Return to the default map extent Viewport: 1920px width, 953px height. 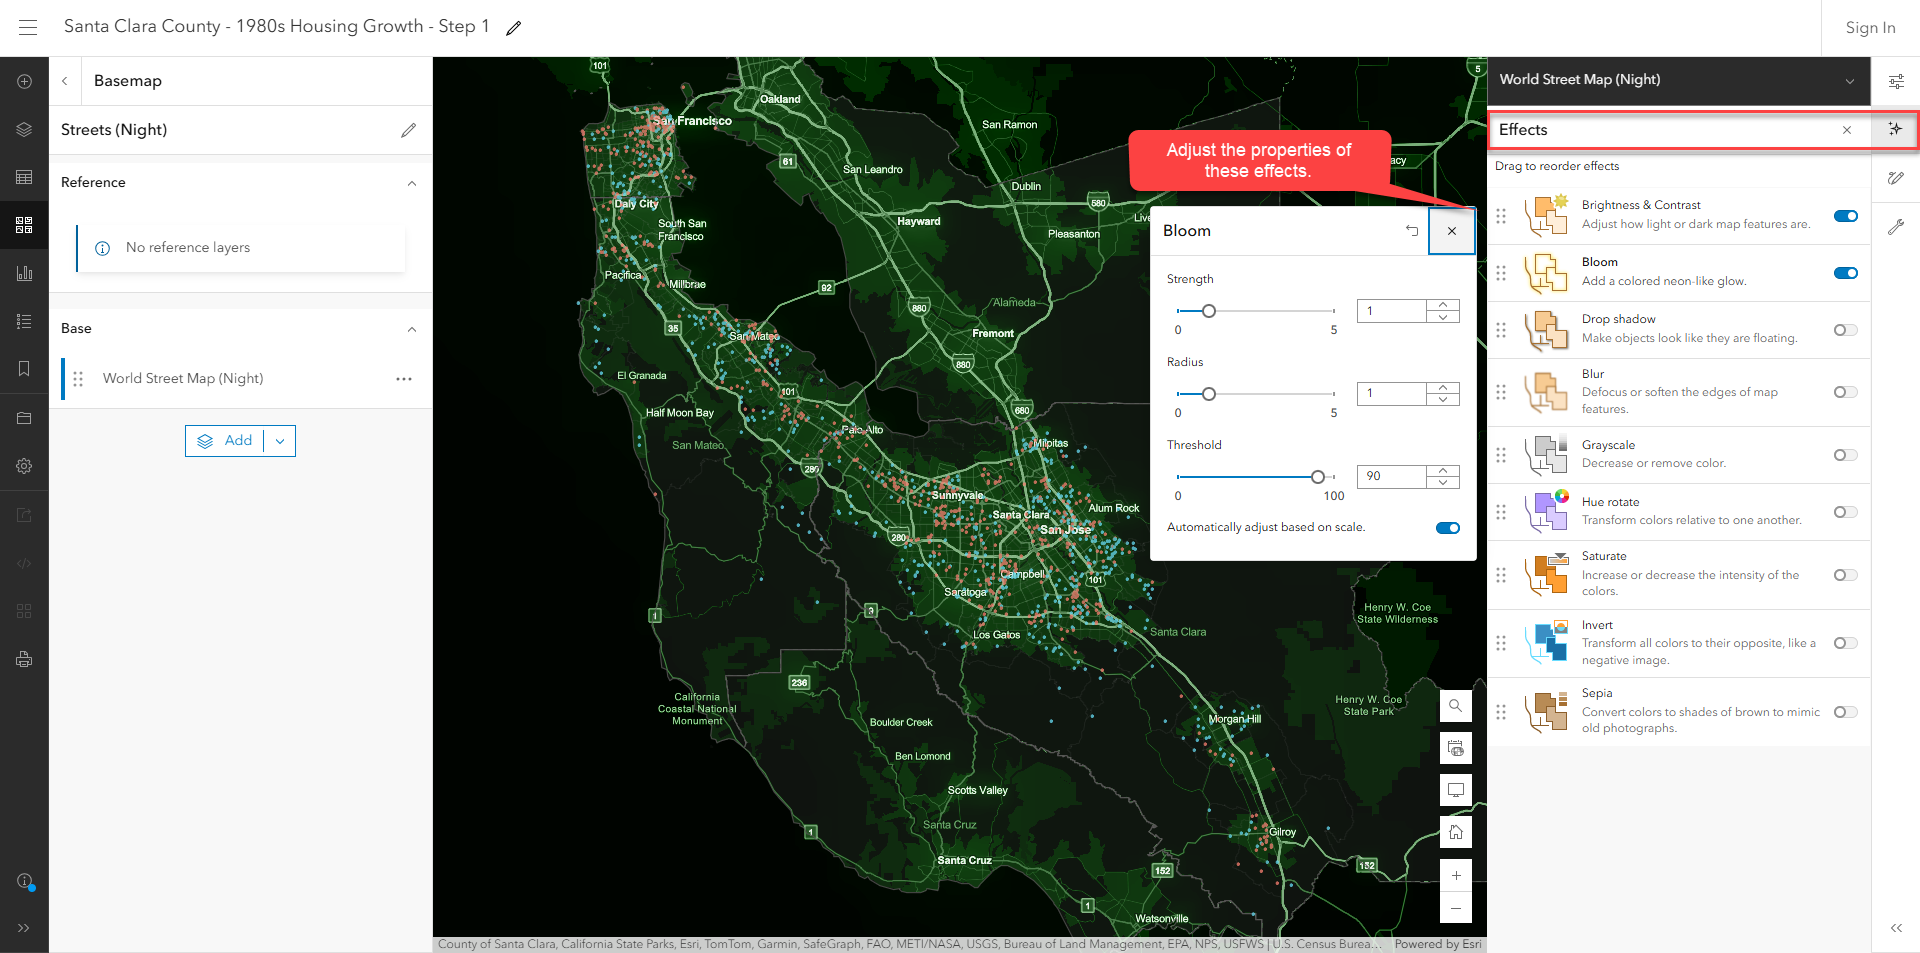pos(1455,831)
